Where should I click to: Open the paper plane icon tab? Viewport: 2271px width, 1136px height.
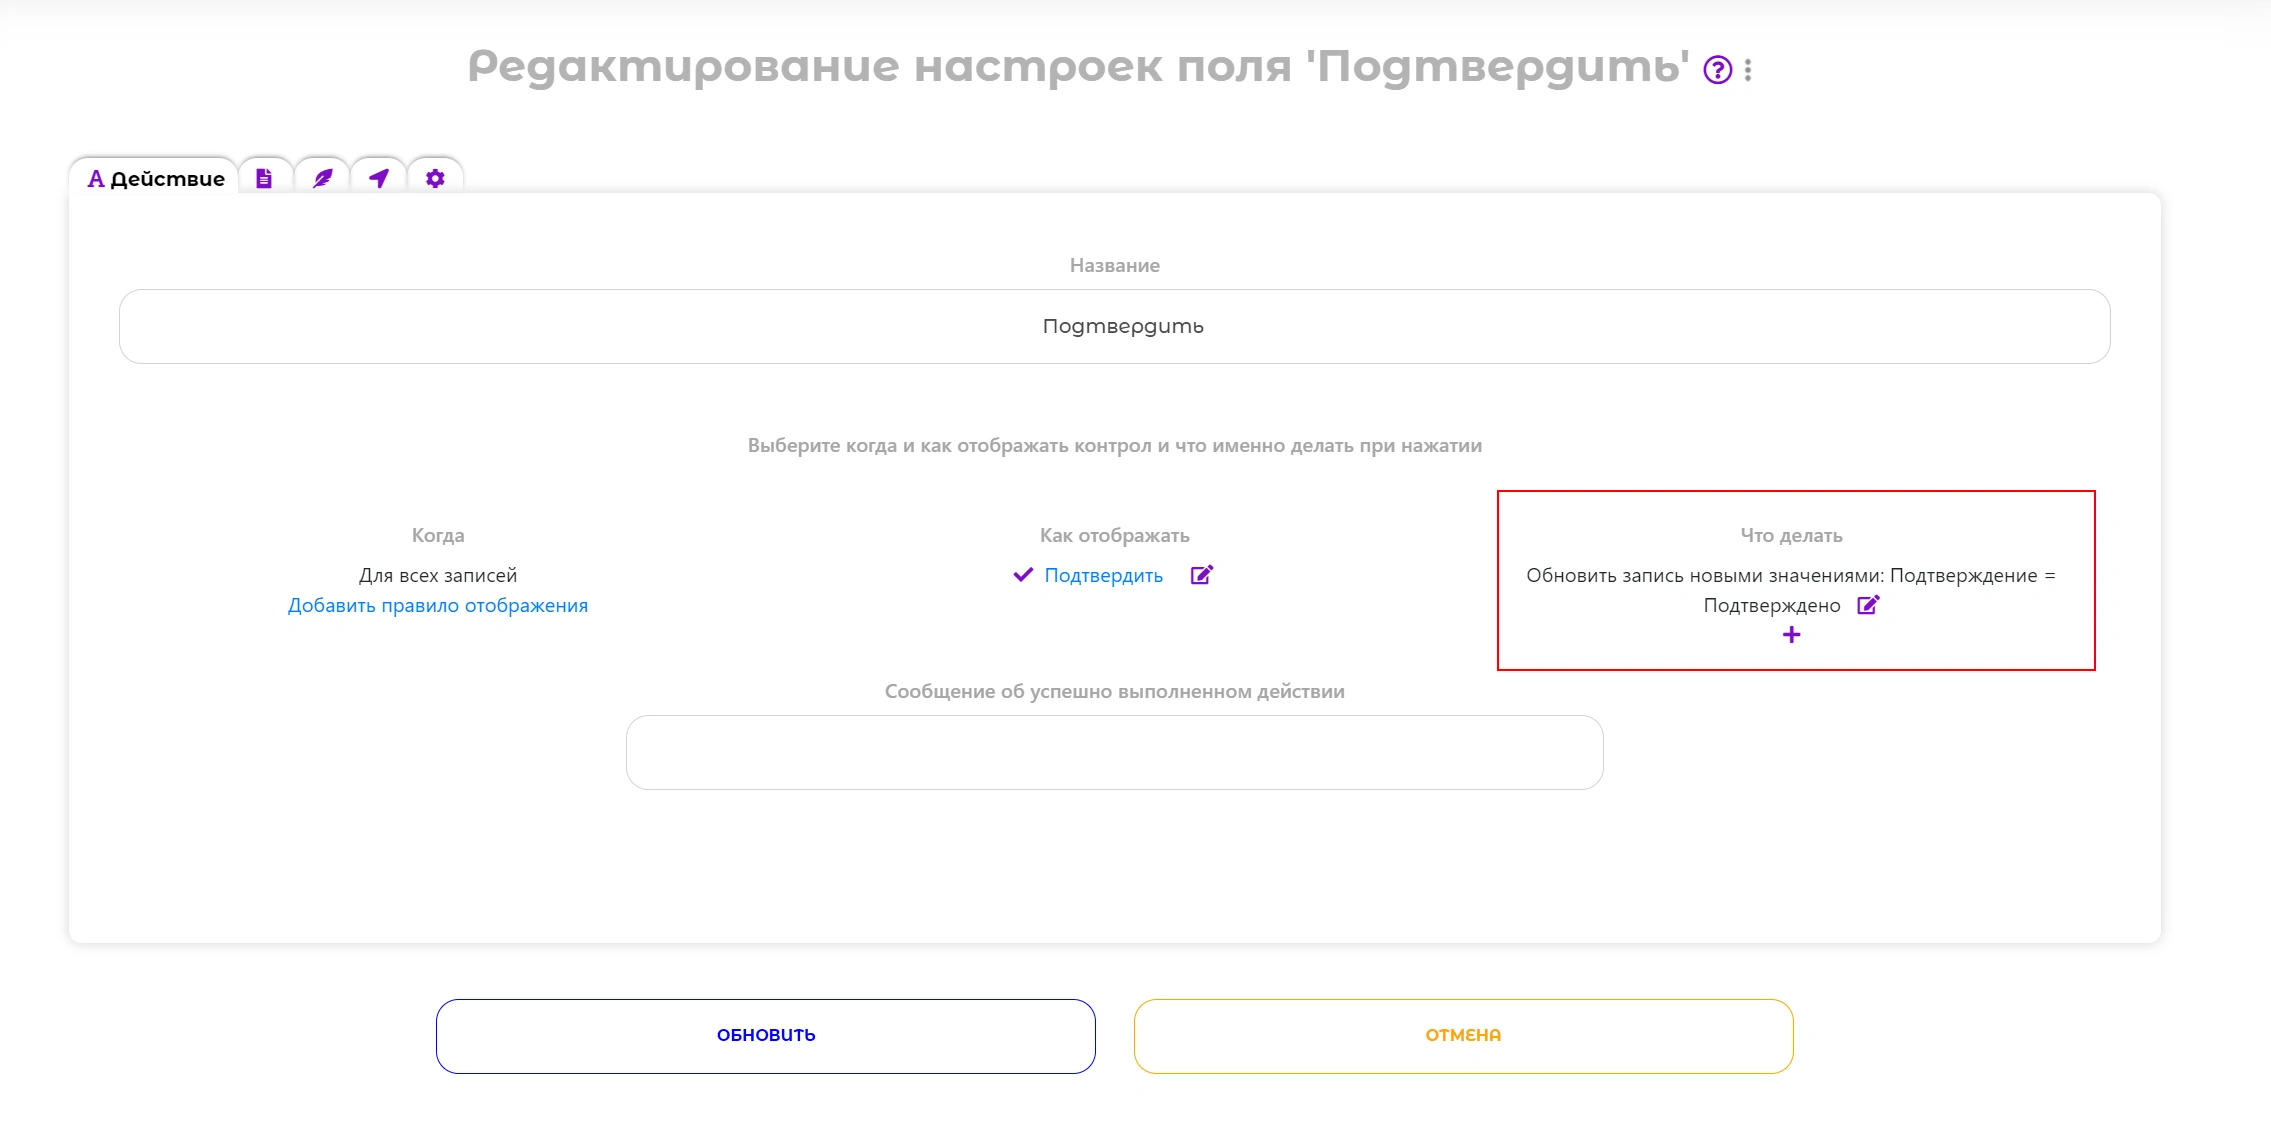[378, 178]
